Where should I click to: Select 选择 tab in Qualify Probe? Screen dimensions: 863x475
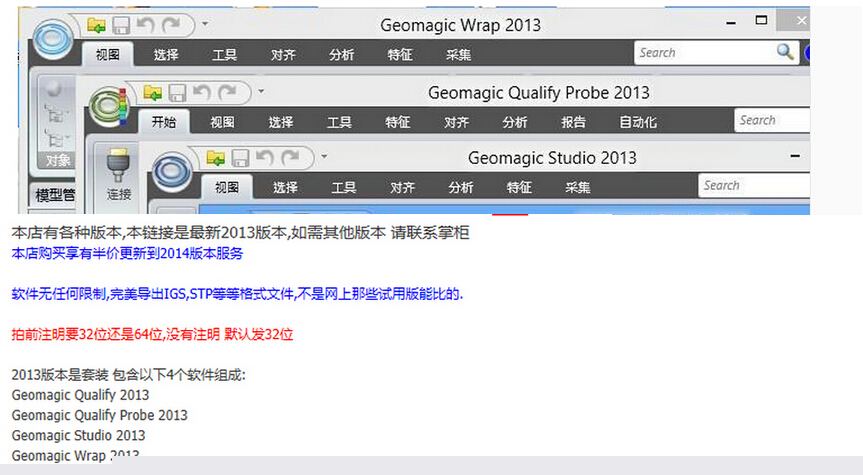281,122
